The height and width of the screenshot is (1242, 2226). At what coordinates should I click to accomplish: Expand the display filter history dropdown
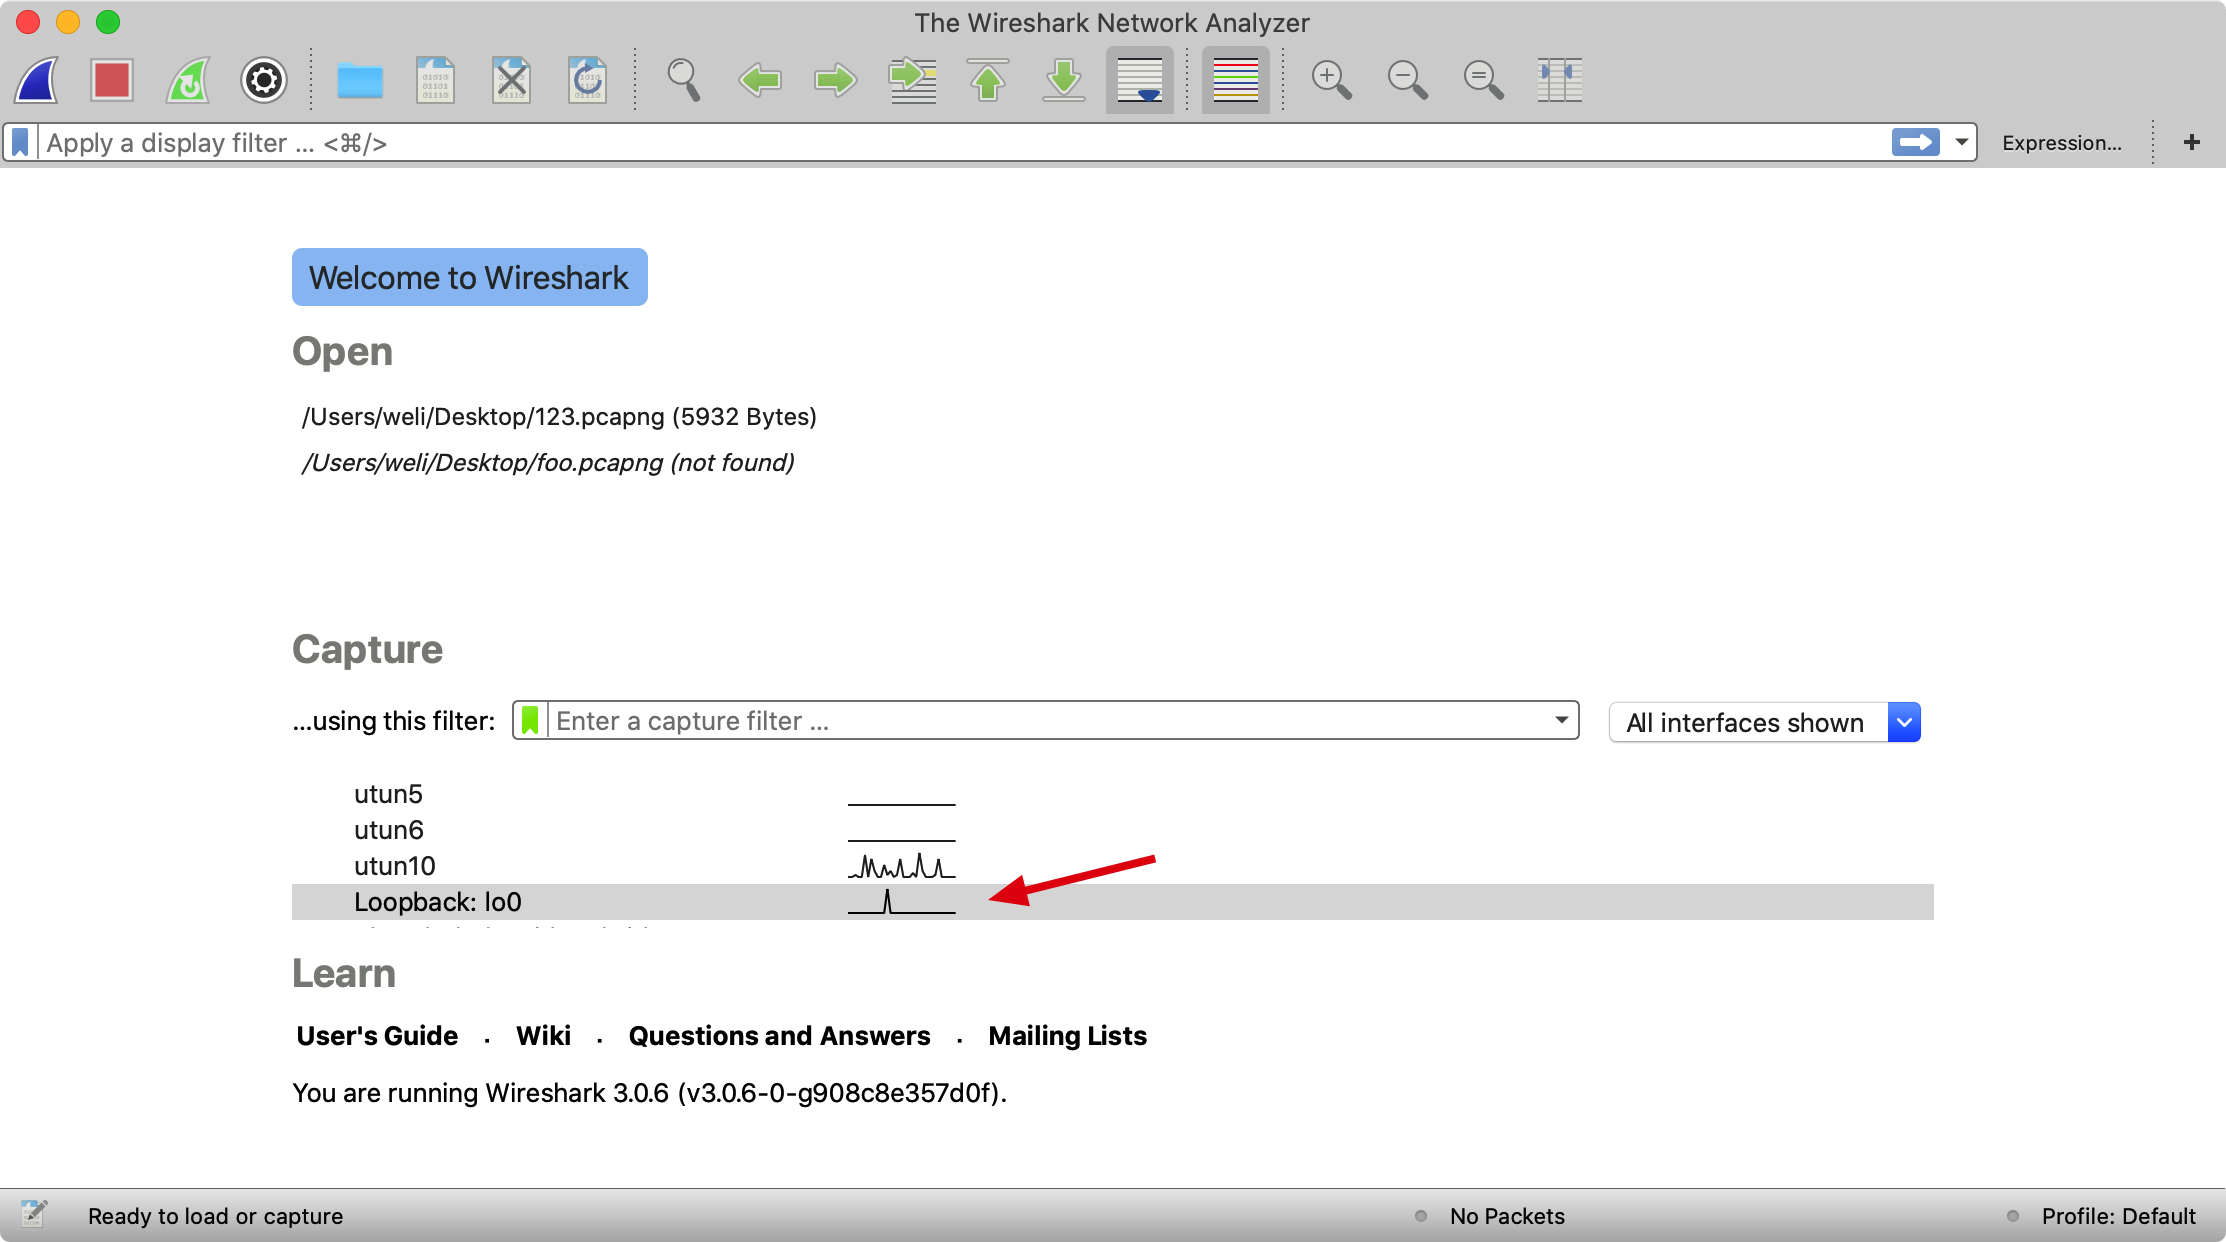tap(1962, 142)
